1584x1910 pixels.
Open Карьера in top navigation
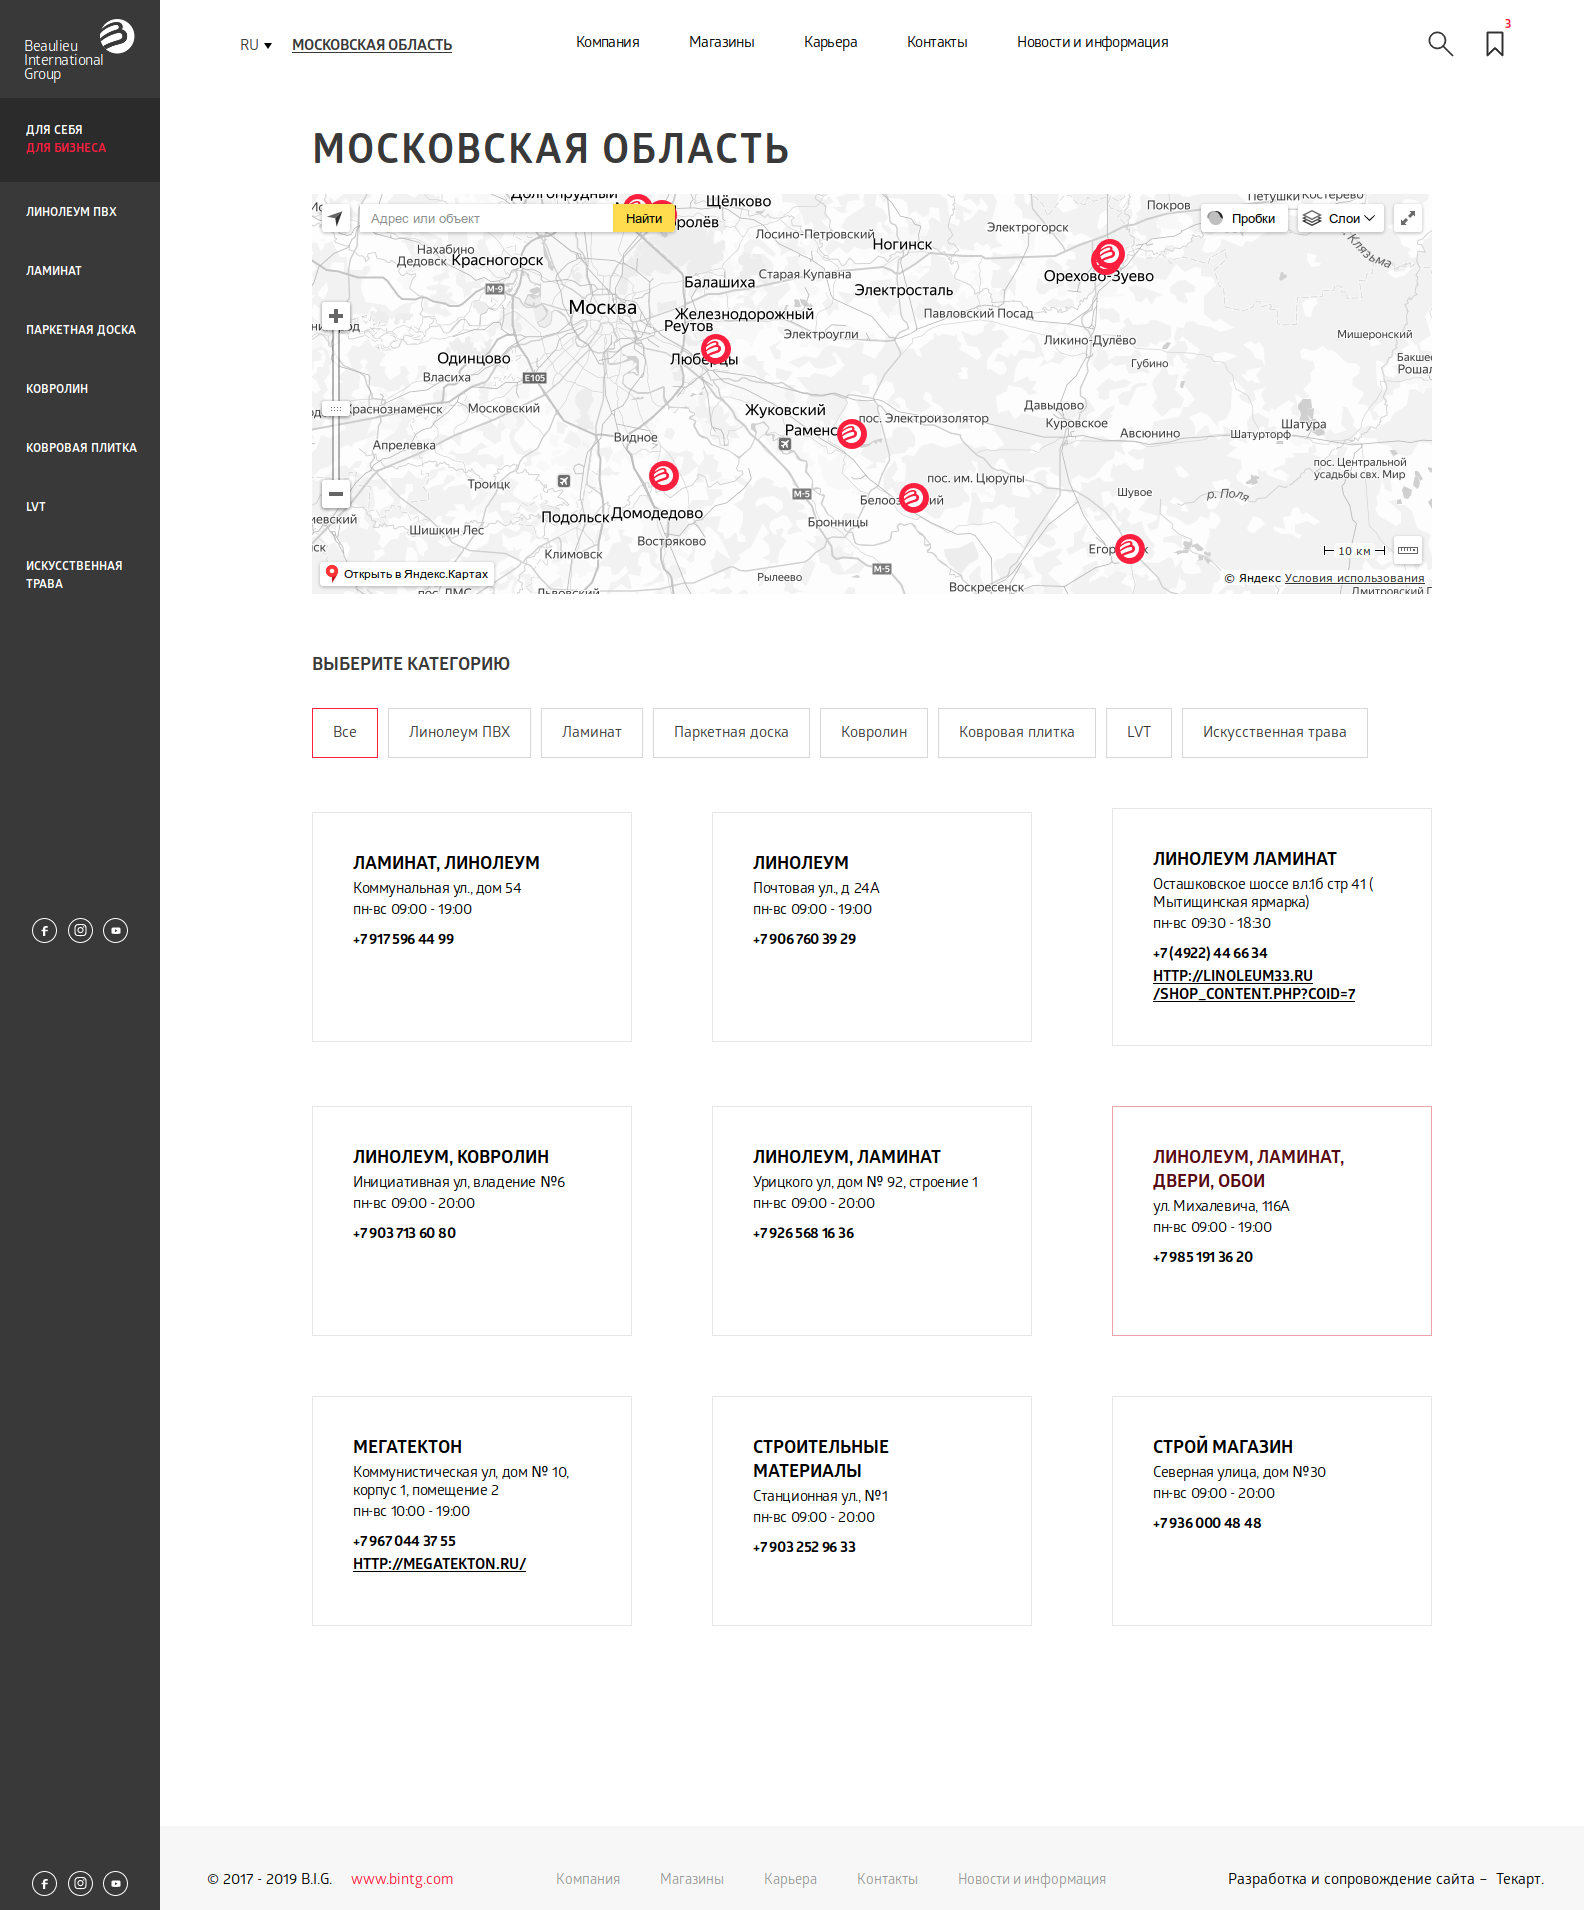coord(831,42)
